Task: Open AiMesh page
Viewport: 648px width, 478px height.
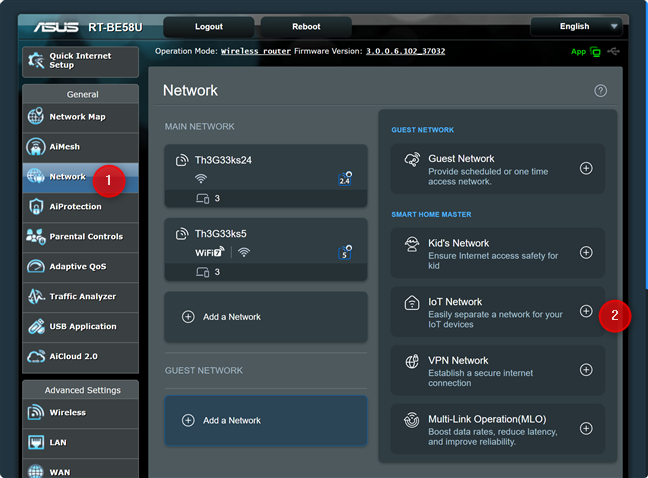Action: click(81, 147)
